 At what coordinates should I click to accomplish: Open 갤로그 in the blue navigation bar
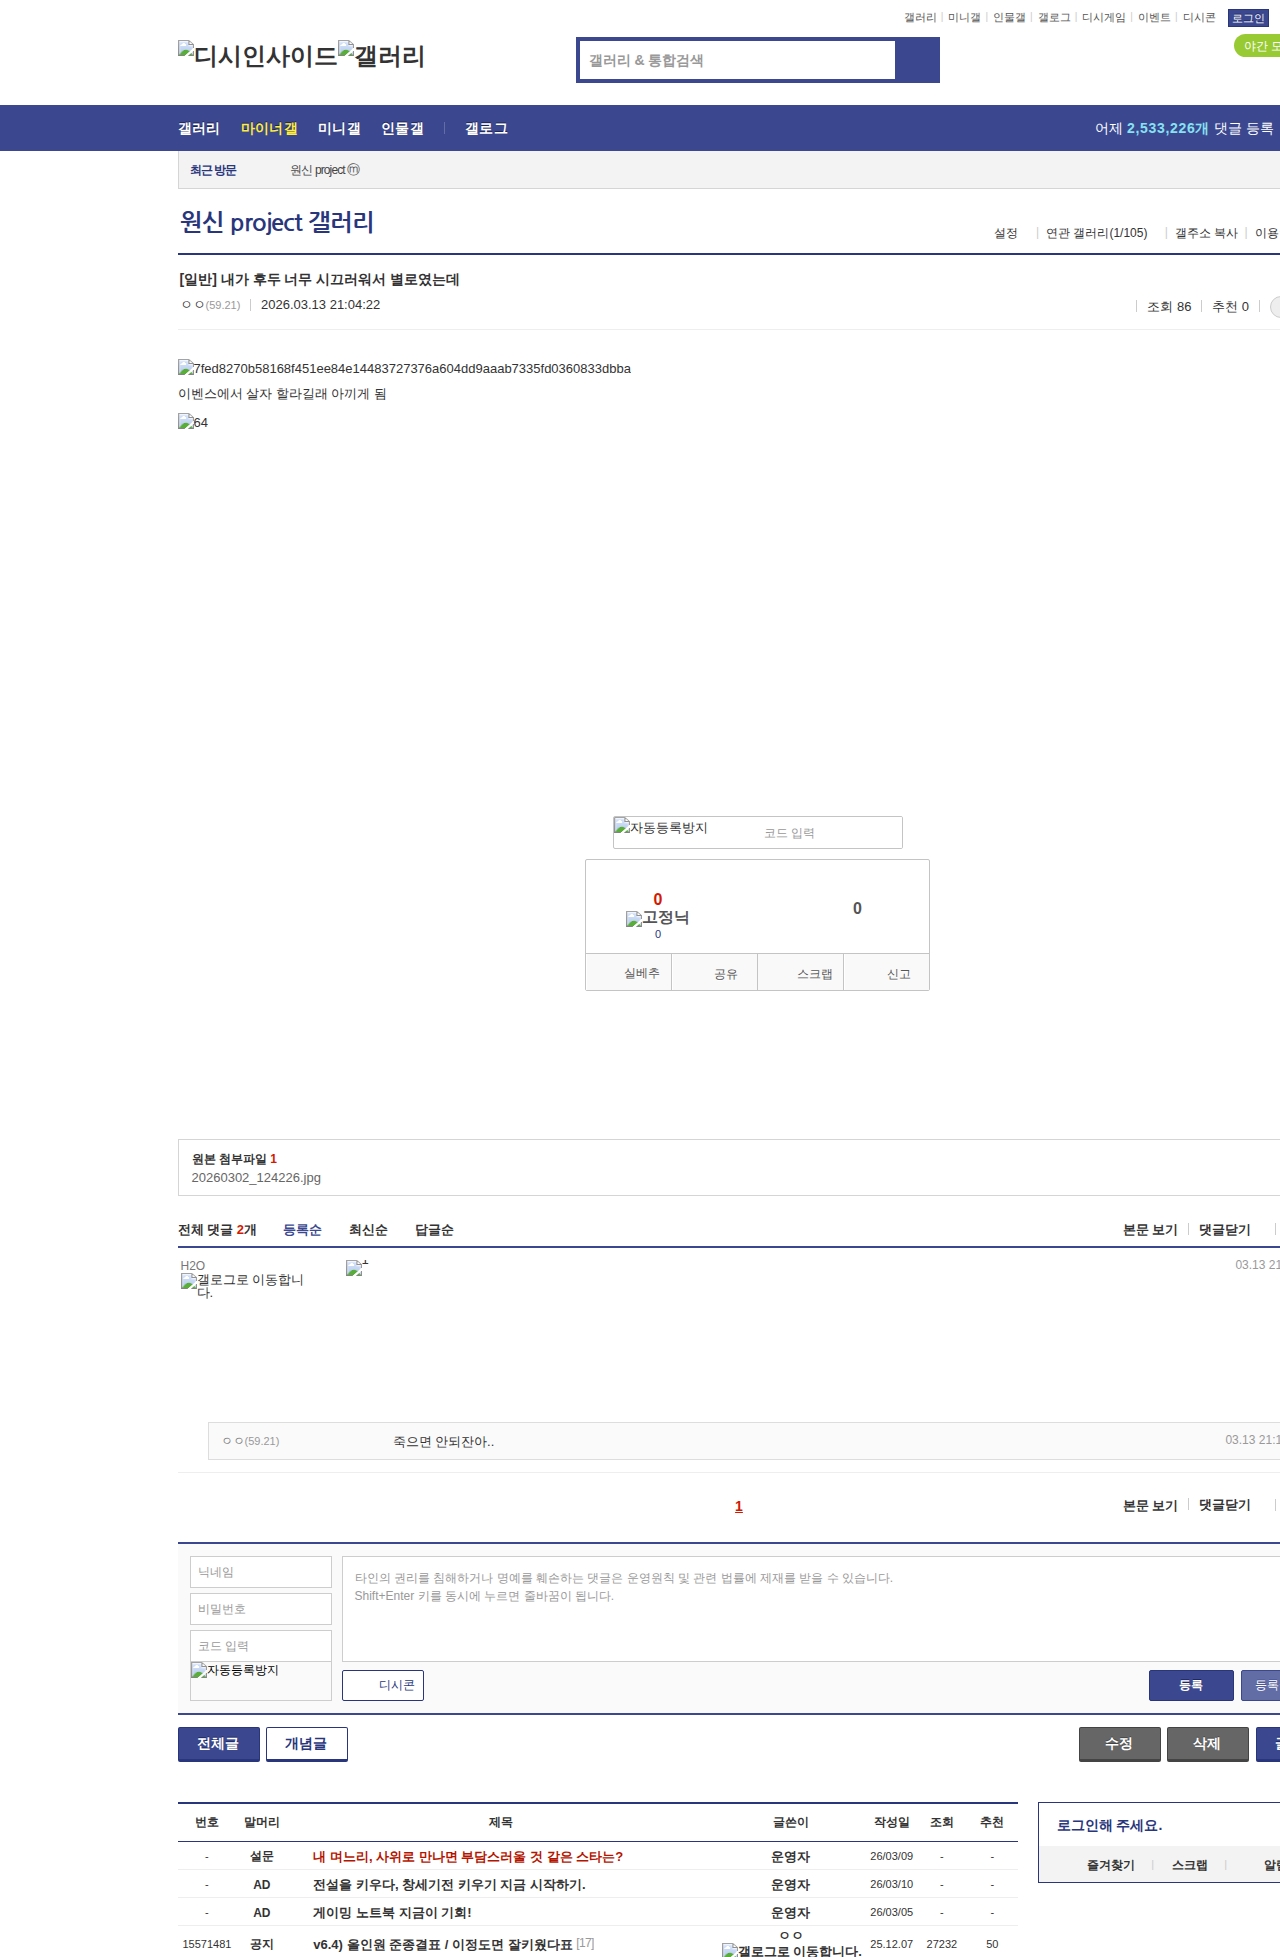[486, 128]
